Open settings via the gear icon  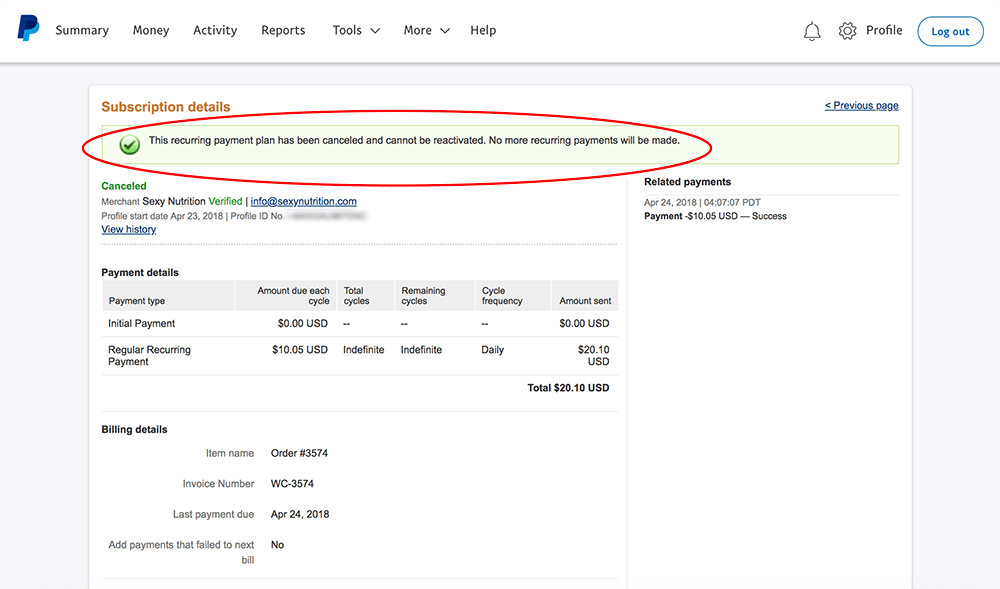coord(847,31)
